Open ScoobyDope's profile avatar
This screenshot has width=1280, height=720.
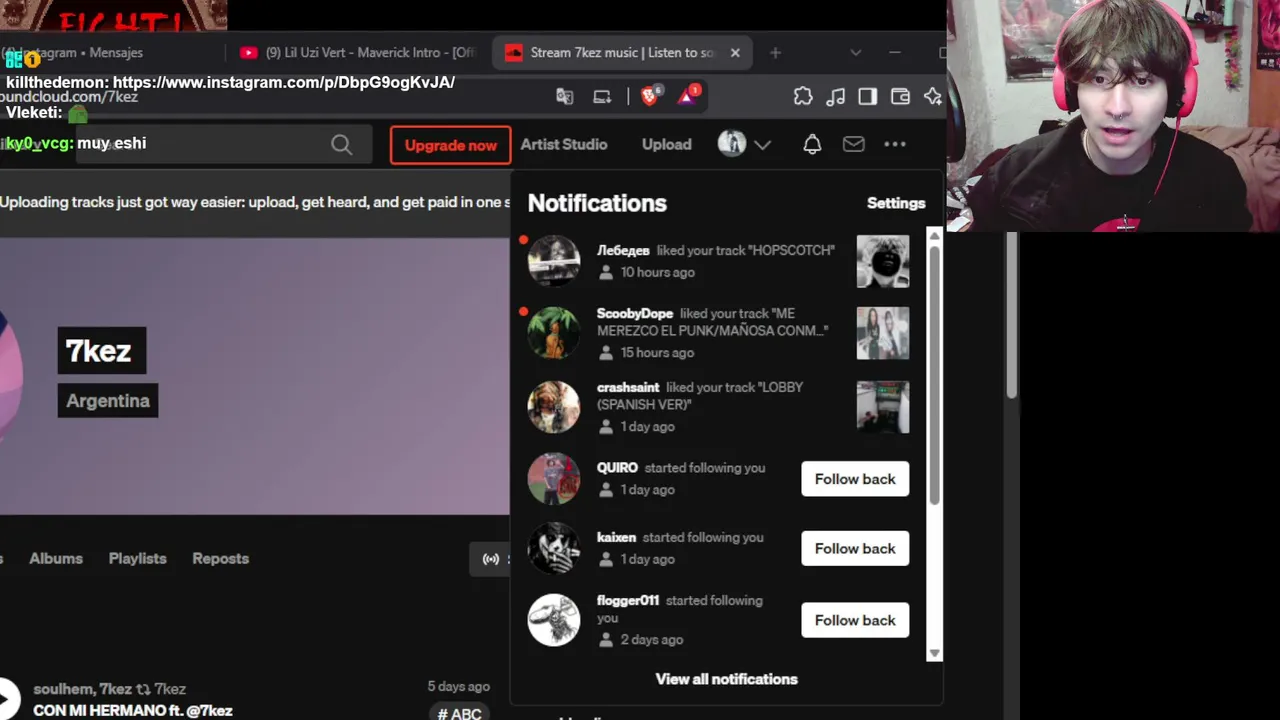click(x=553, y=333)
